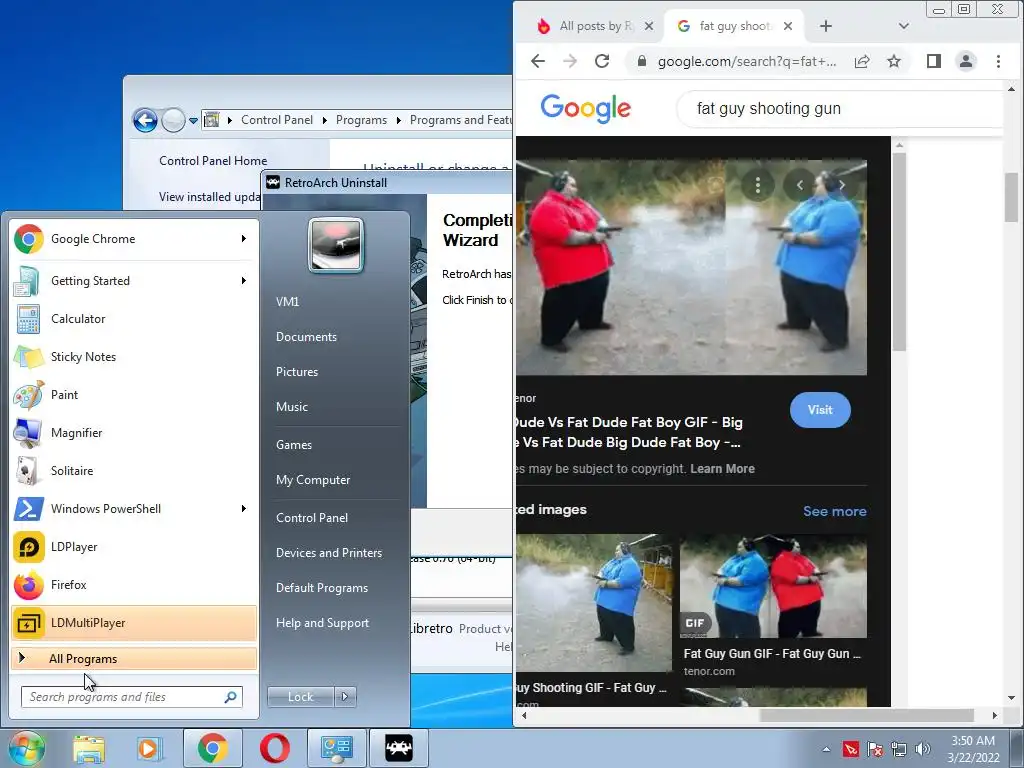
Task: Click the Visit button for image
Action: 820,410
